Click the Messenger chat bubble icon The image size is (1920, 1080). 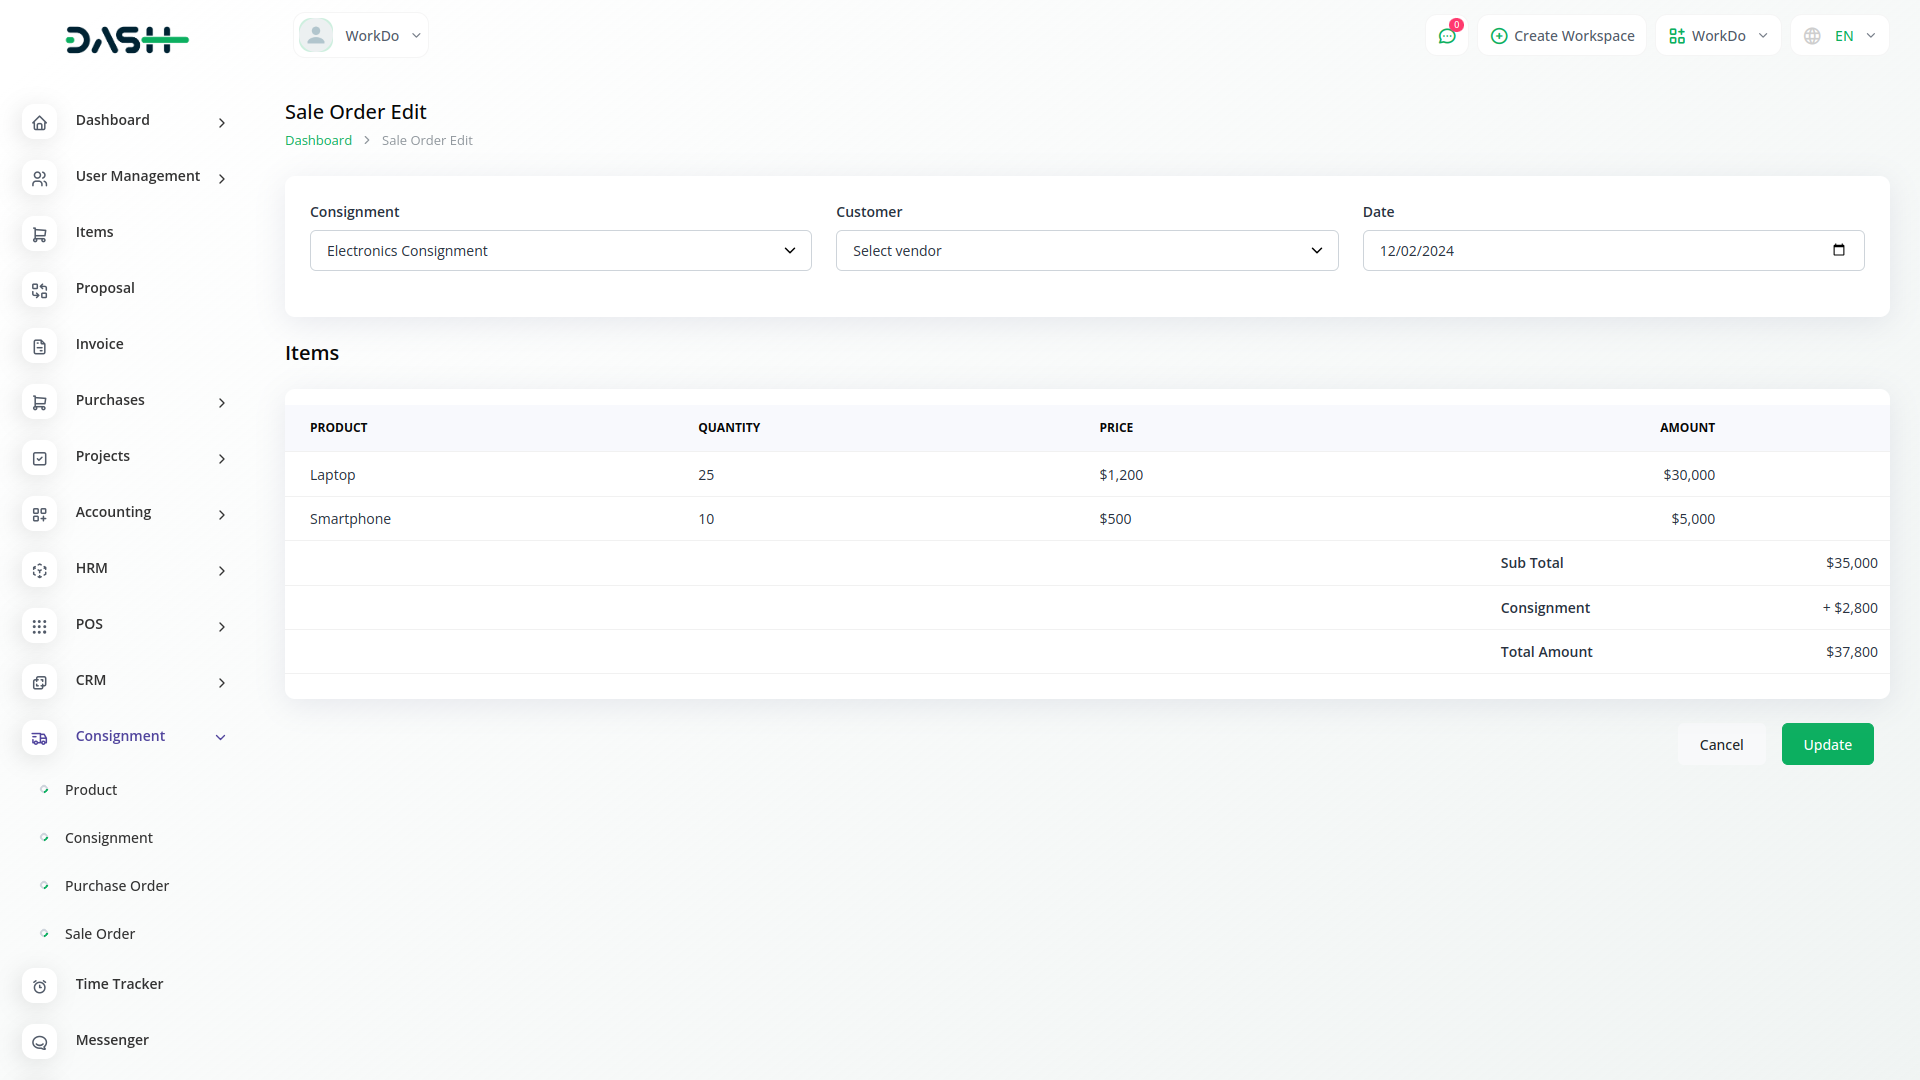tap(39, 1043)
